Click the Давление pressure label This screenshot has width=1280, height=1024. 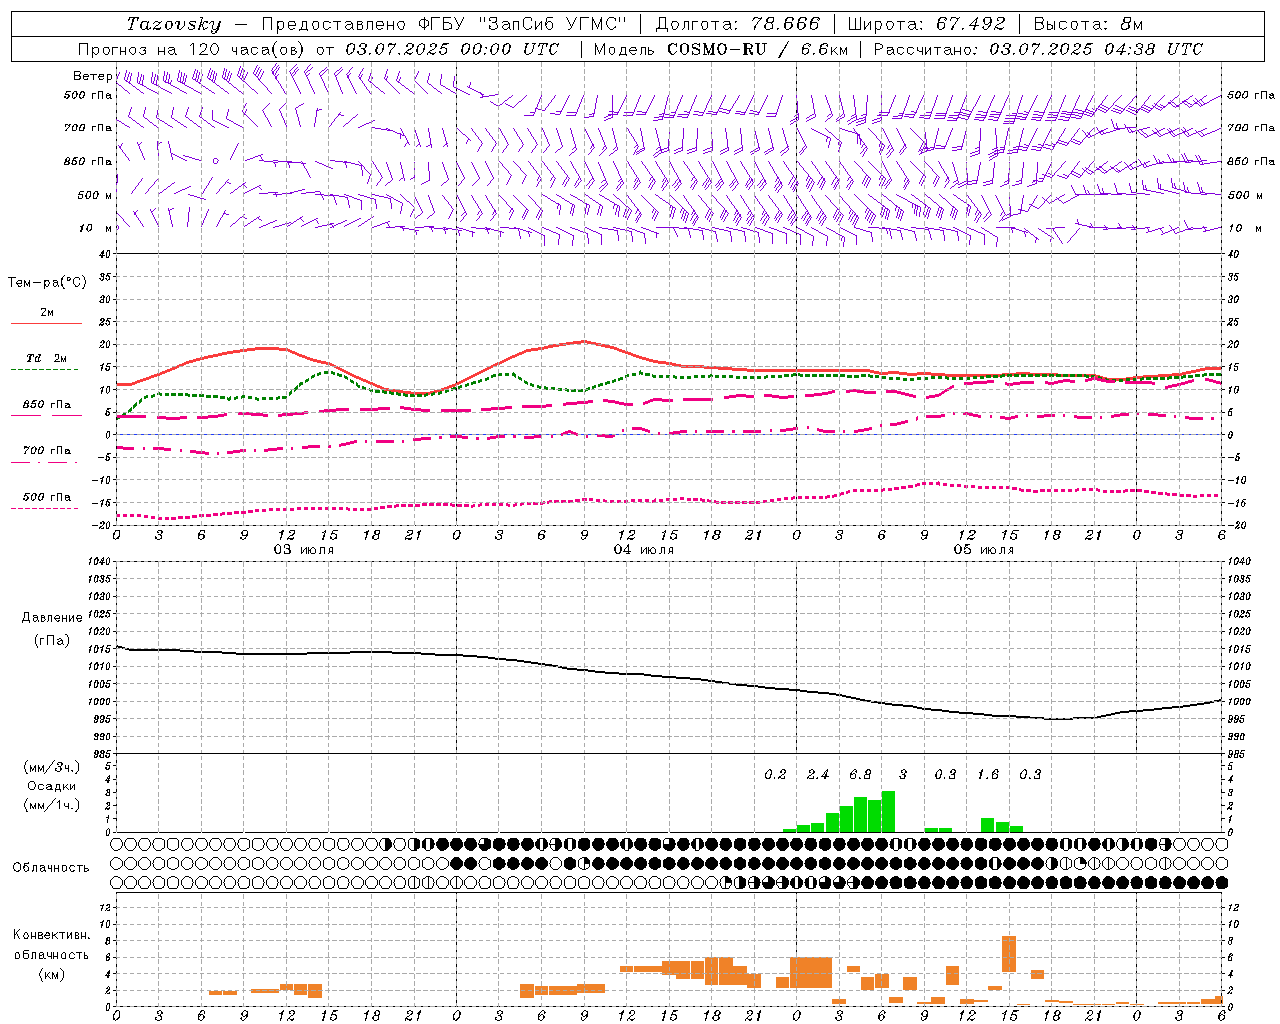52,618
